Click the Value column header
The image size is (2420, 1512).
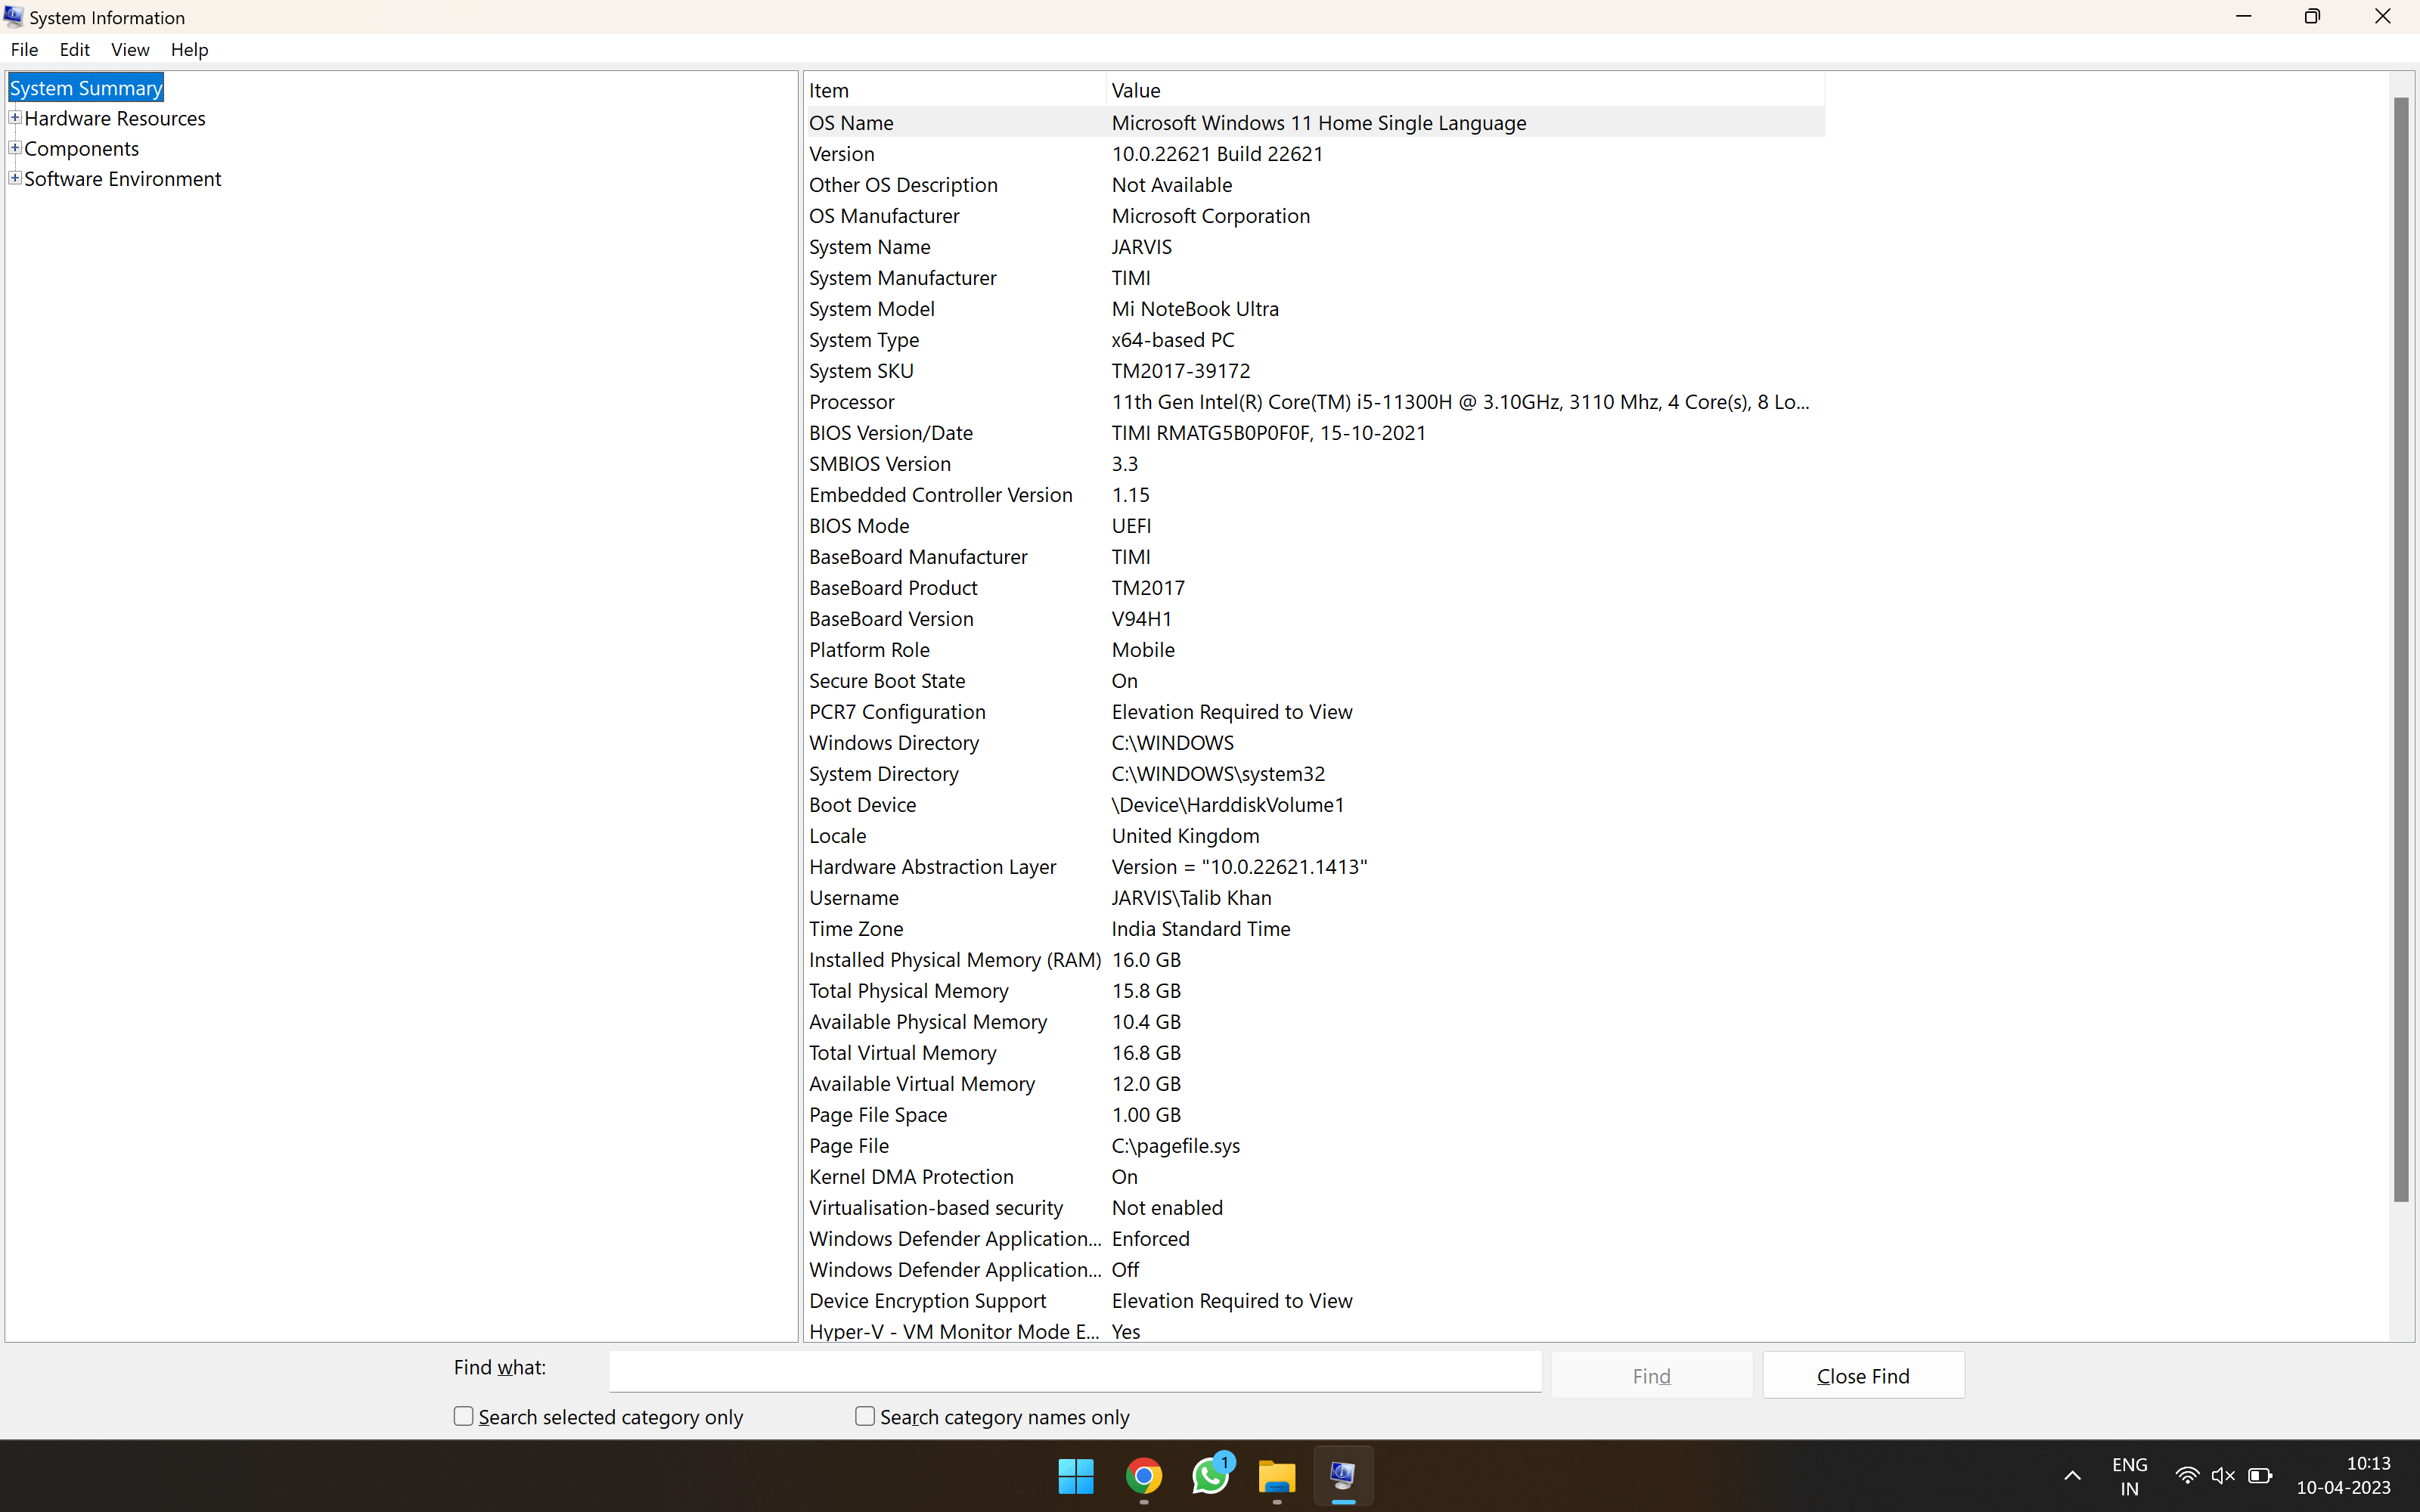[x=1466, y=90]
